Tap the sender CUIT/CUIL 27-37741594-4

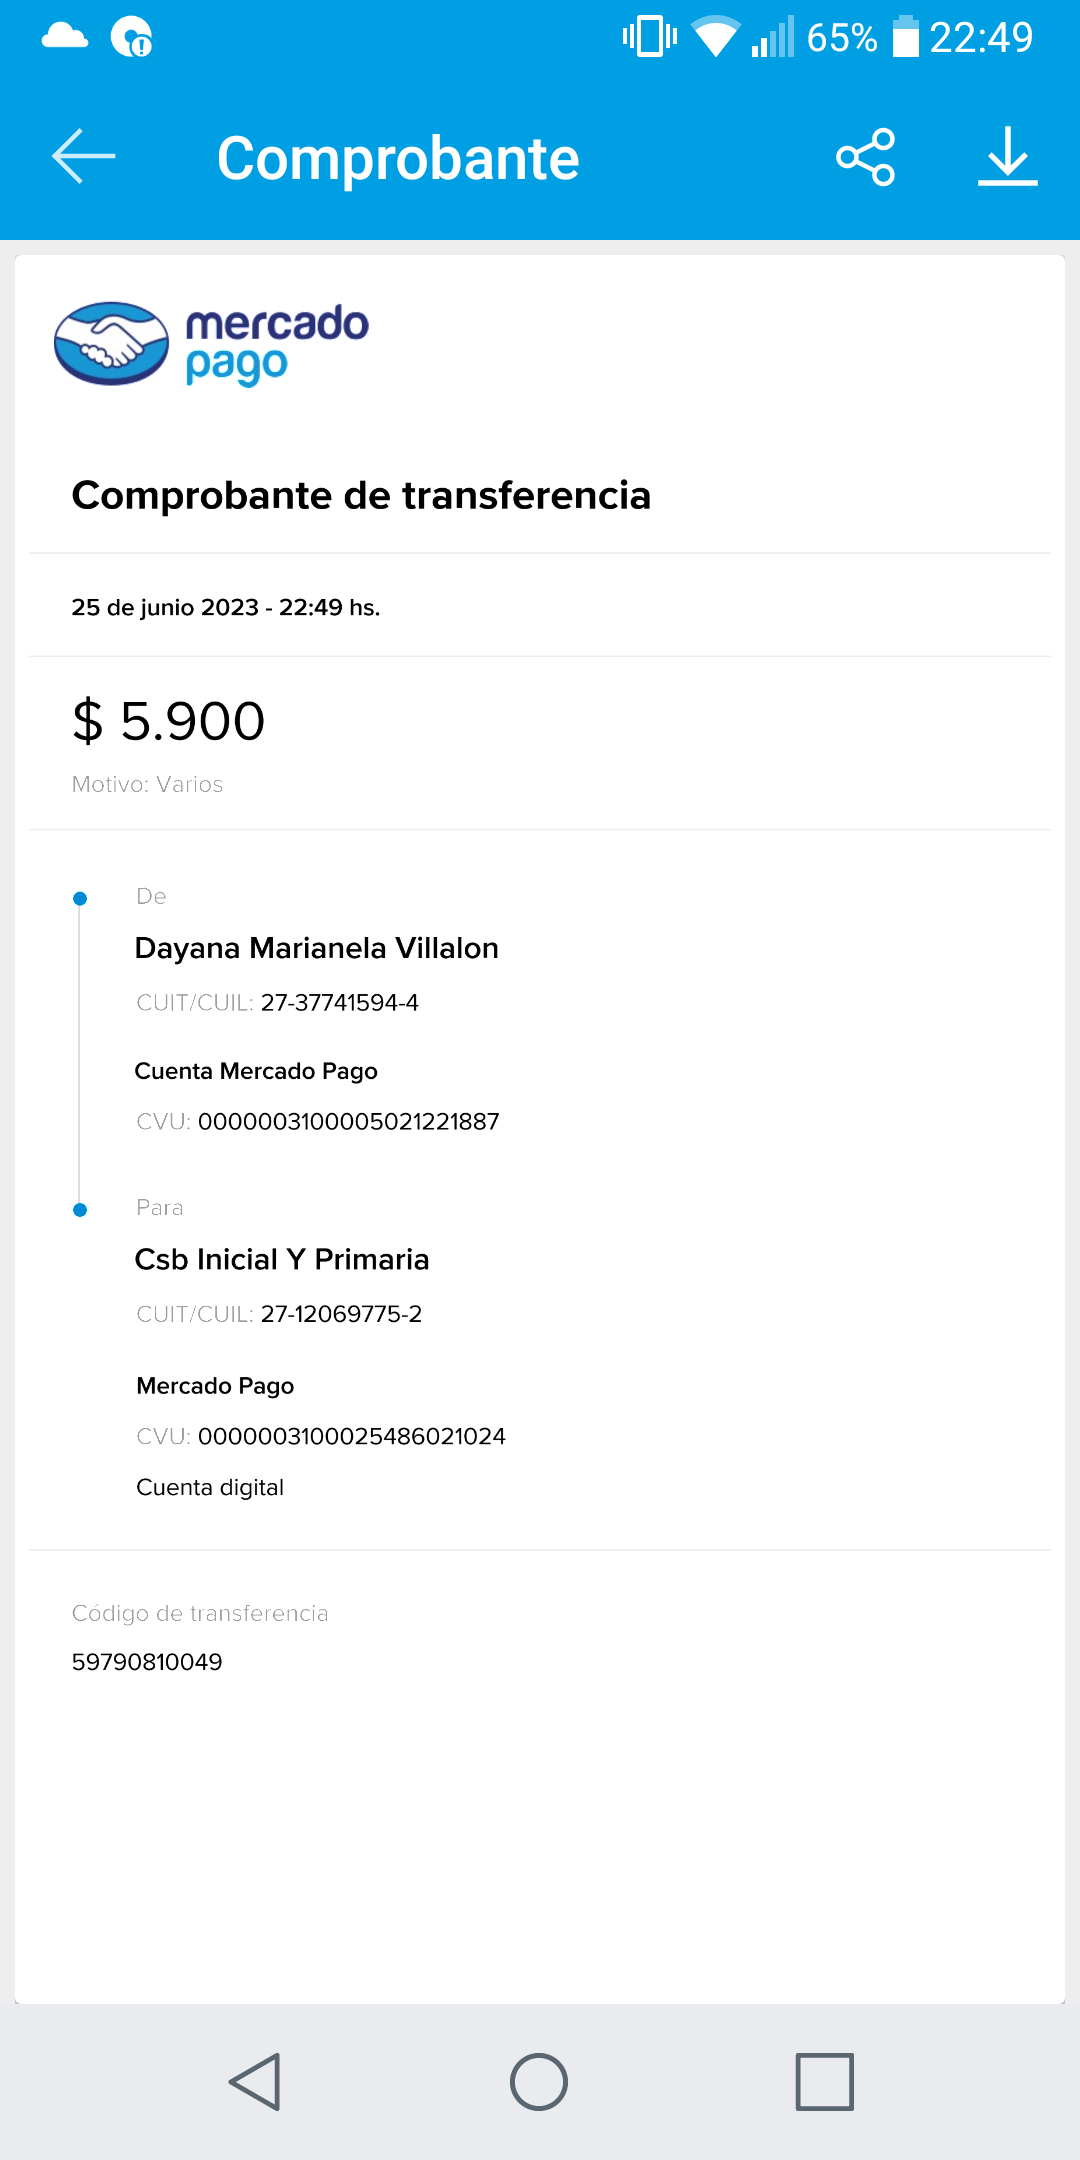(x=339, y=1003)
